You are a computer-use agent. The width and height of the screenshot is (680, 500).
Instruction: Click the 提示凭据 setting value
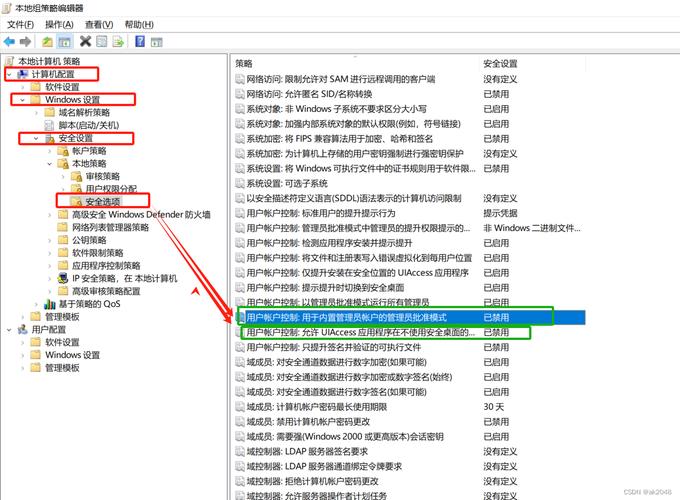500,213
